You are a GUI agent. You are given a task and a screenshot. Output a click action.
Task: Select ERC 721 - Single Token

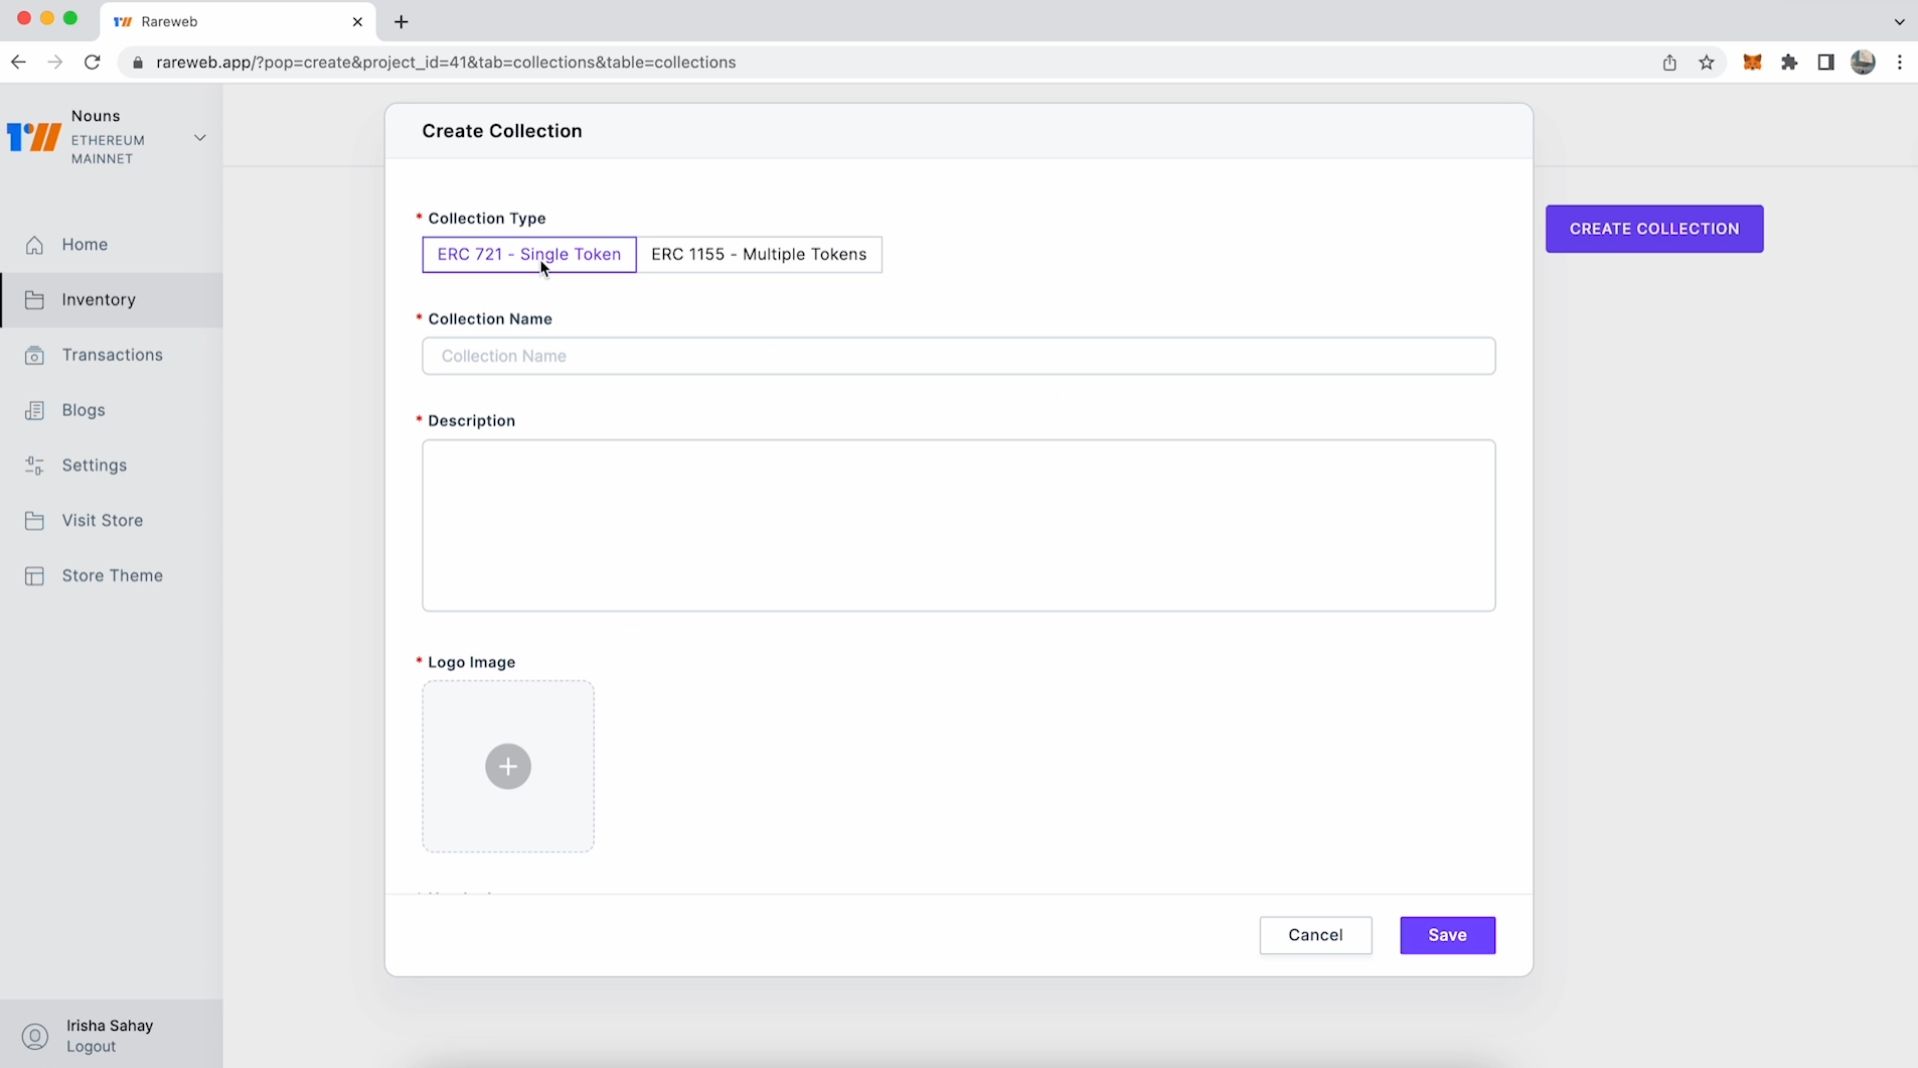(529, 254)
